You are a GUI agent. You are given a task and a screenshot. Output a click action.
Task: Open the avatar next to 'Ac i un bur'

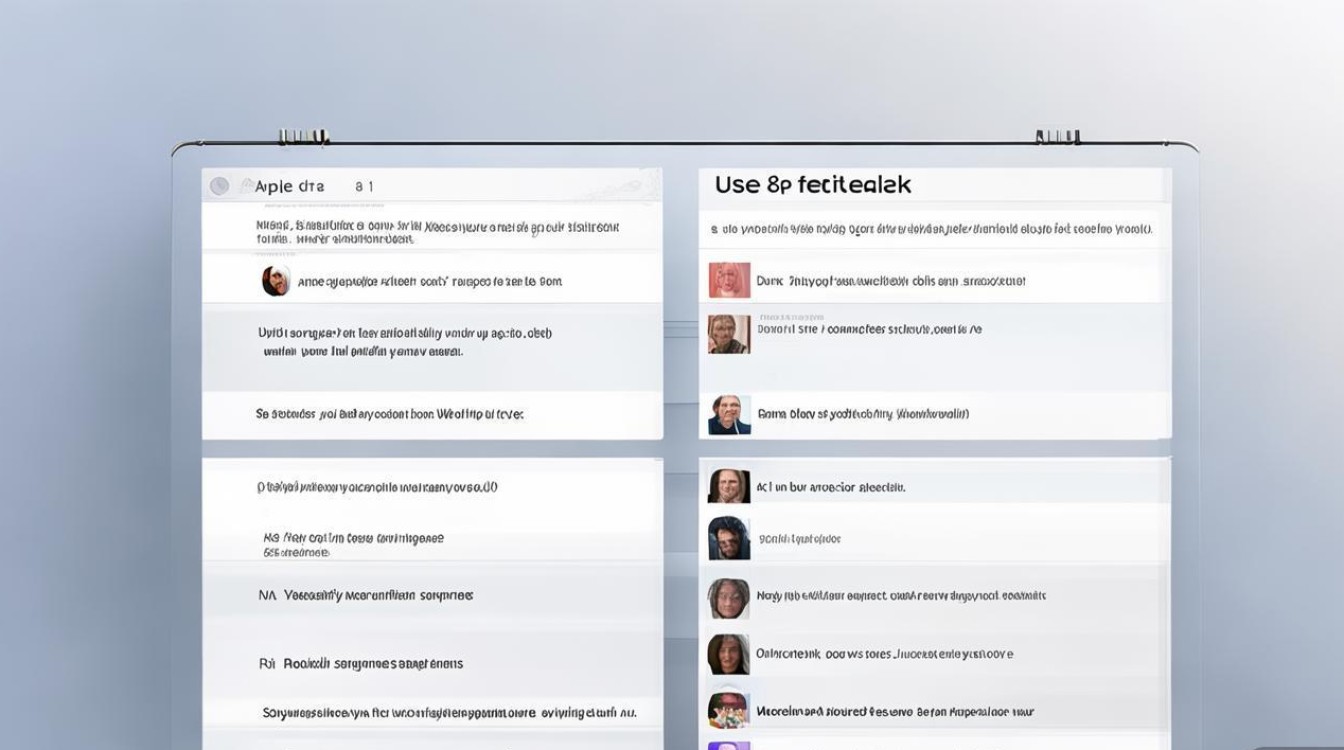click(729, 487)
